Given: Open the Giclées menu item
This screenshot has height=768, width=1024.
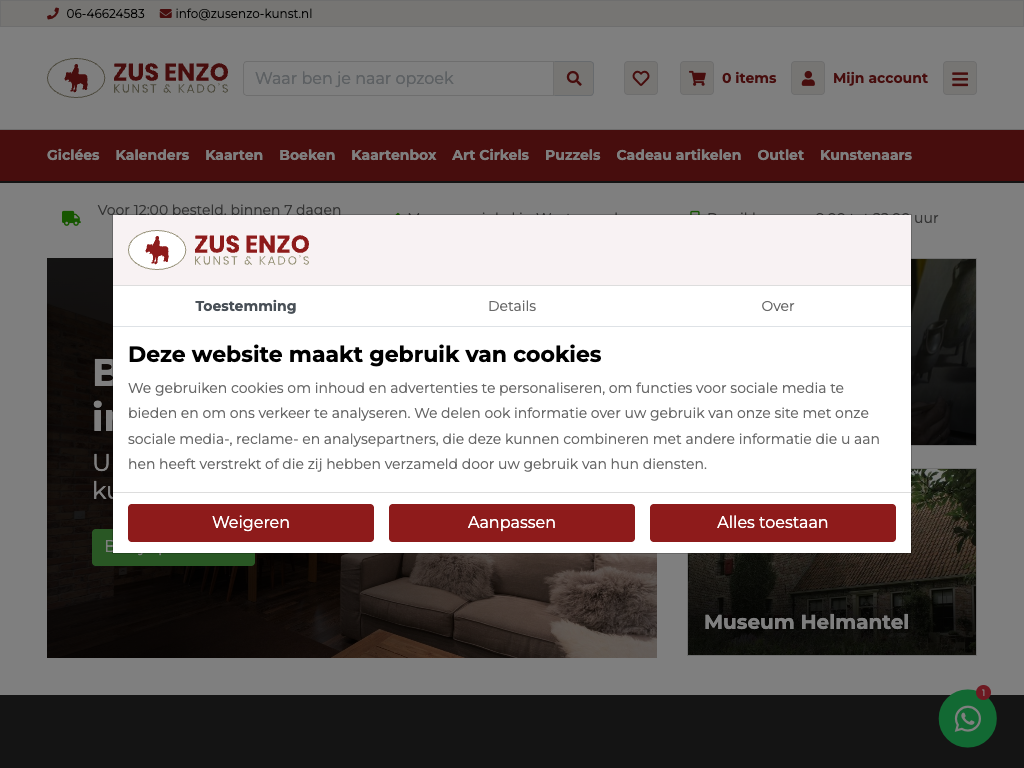Looking at the screenshot, I should [73, 155].
